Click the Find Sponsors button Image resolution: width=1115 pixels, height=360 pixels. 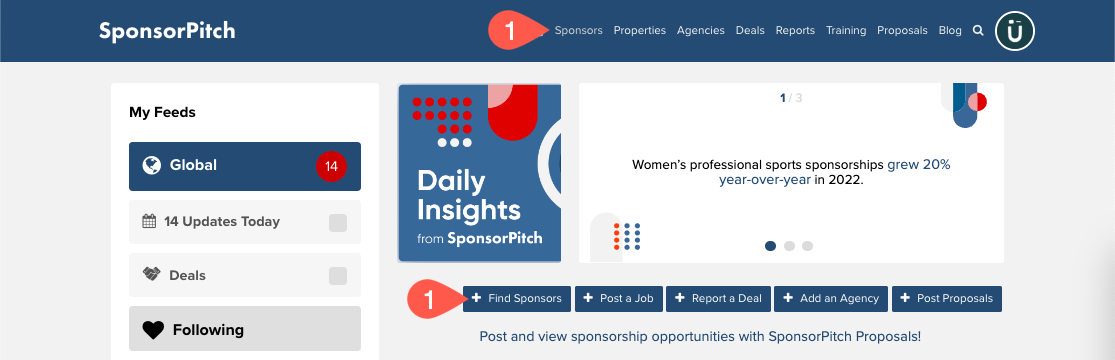pos(517,299)
